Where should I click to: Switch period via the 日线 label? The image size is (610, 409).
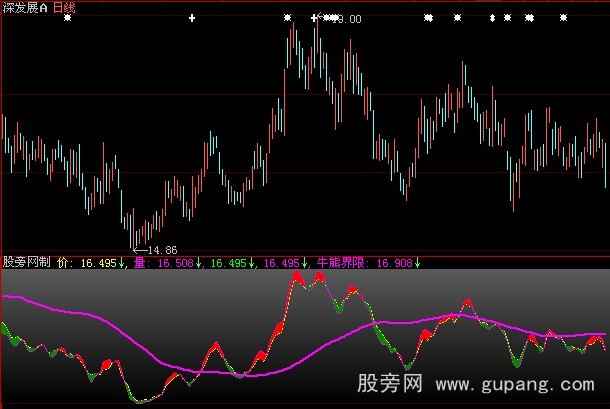pos(64,7)
